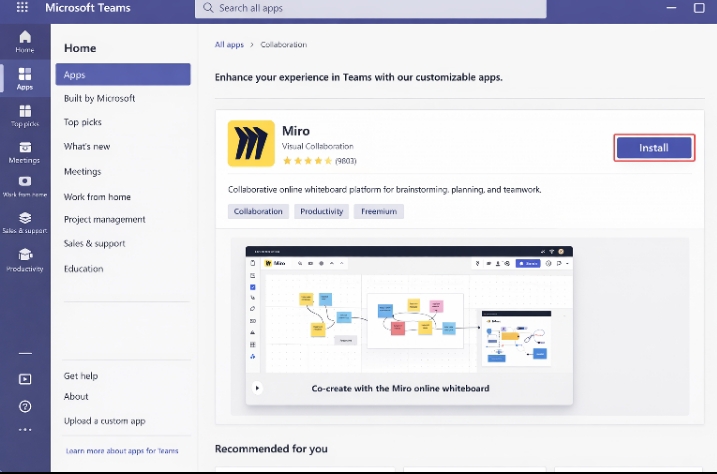This screenshot has width=717, height=474.
Task: Select Built by Microsoft category
Action: pyautogui.click(x=99, y=98)
